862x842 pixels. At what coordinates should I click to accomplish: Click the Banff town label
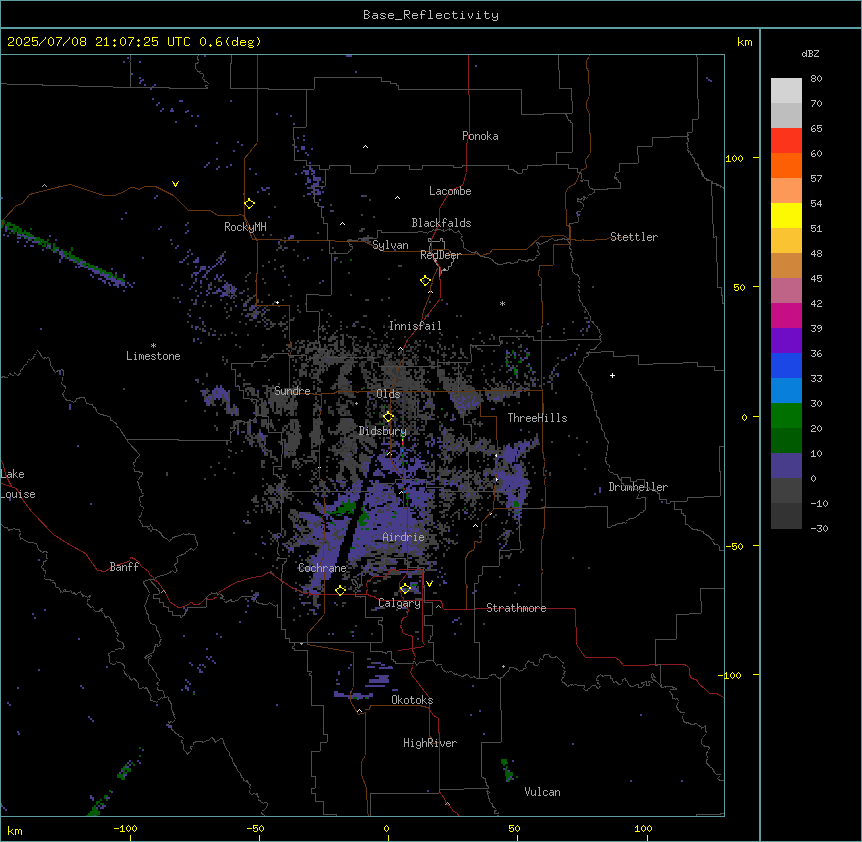click(x=124, y=567)
